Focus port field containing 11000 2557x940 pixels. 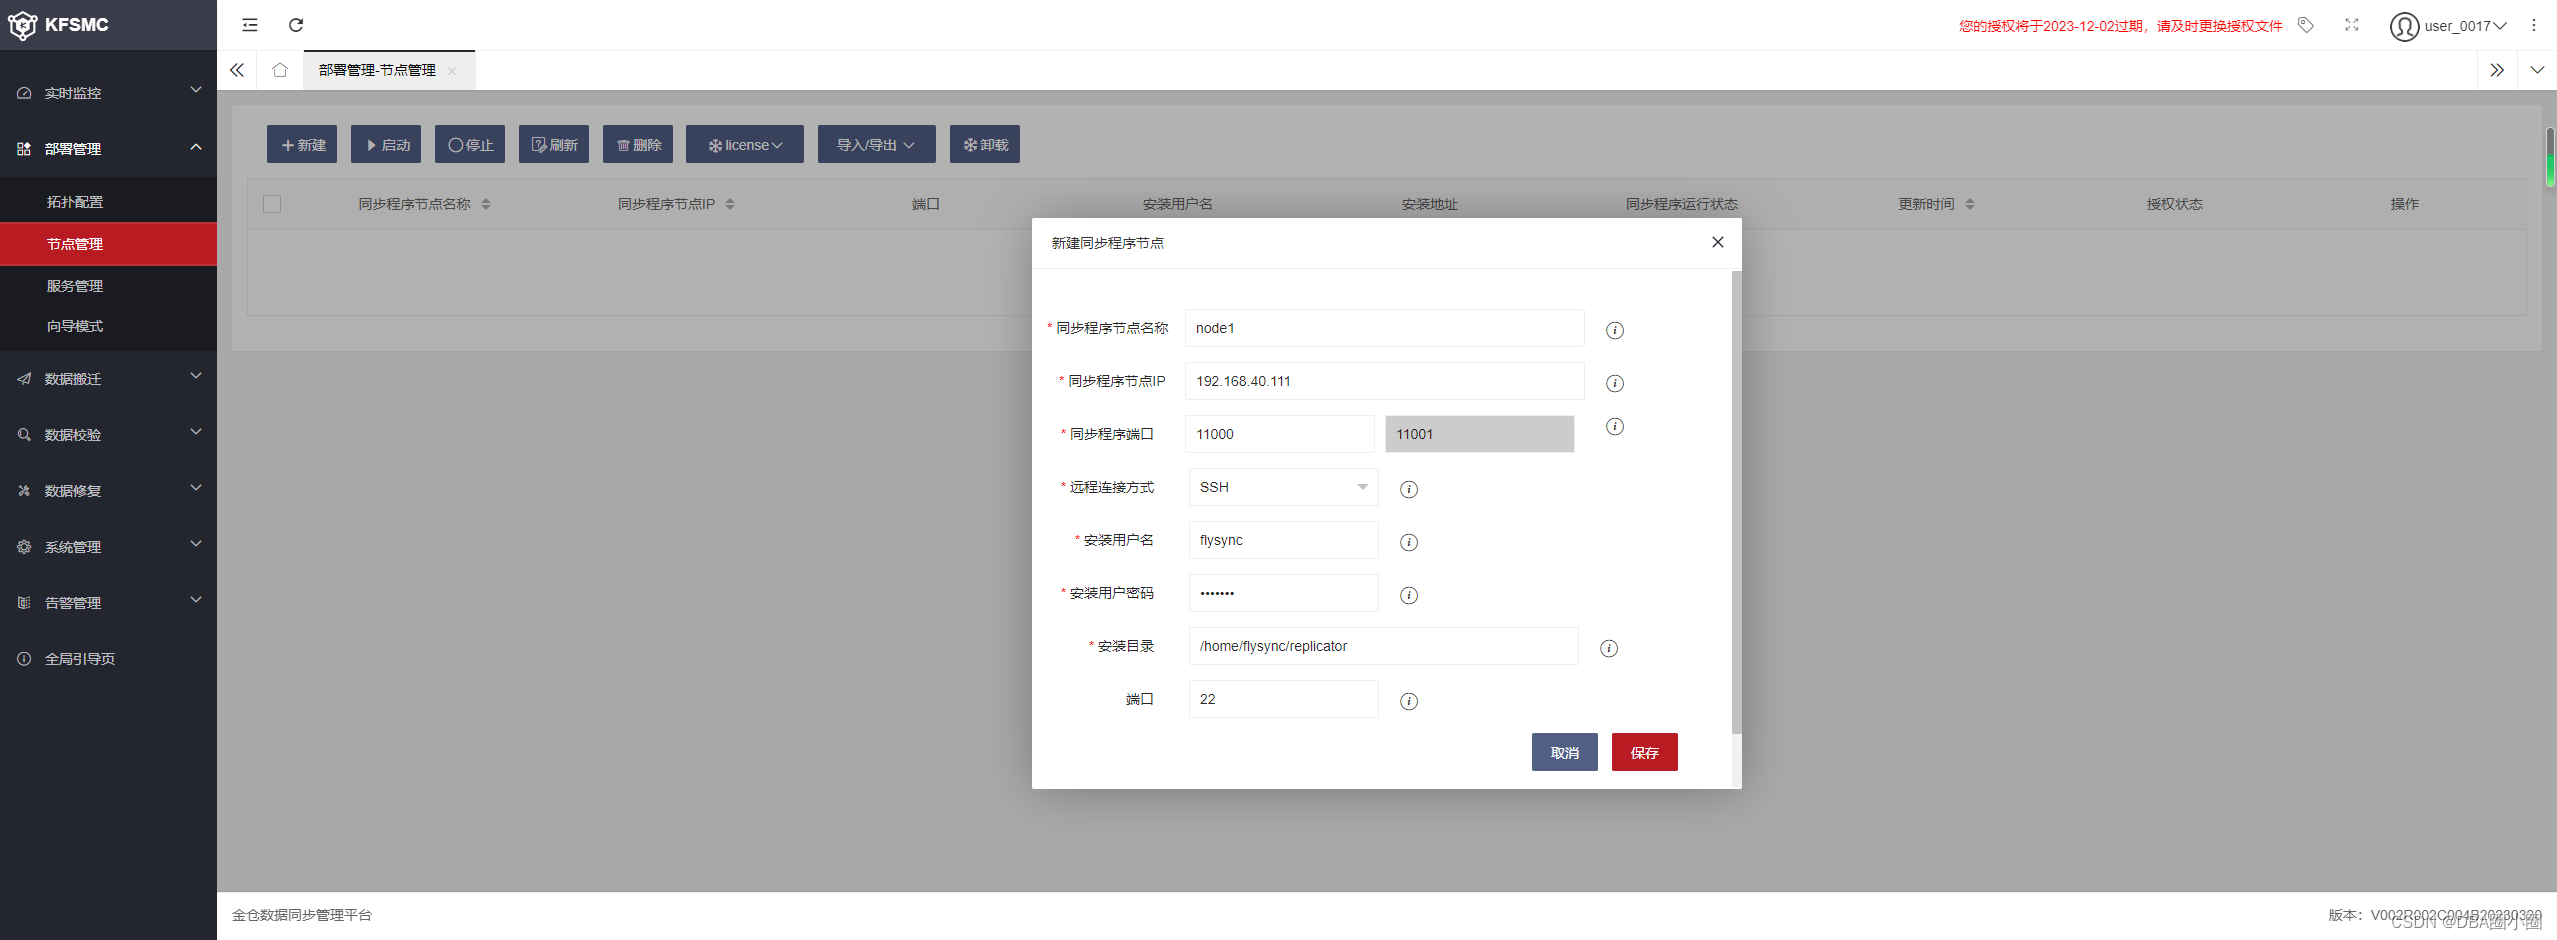tap(1279, 434)
